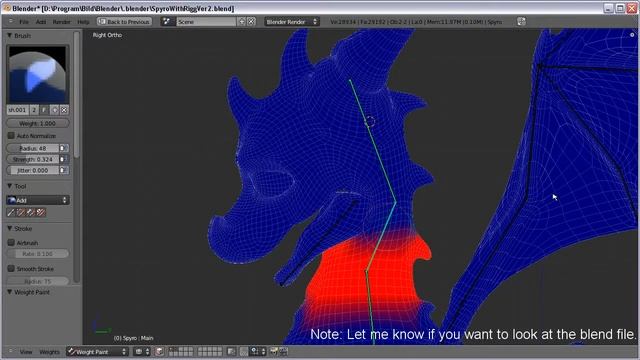Click the smooth stroke Radius field
The image size is (640, 360).
pyautogui.click(x=38, y=281)
